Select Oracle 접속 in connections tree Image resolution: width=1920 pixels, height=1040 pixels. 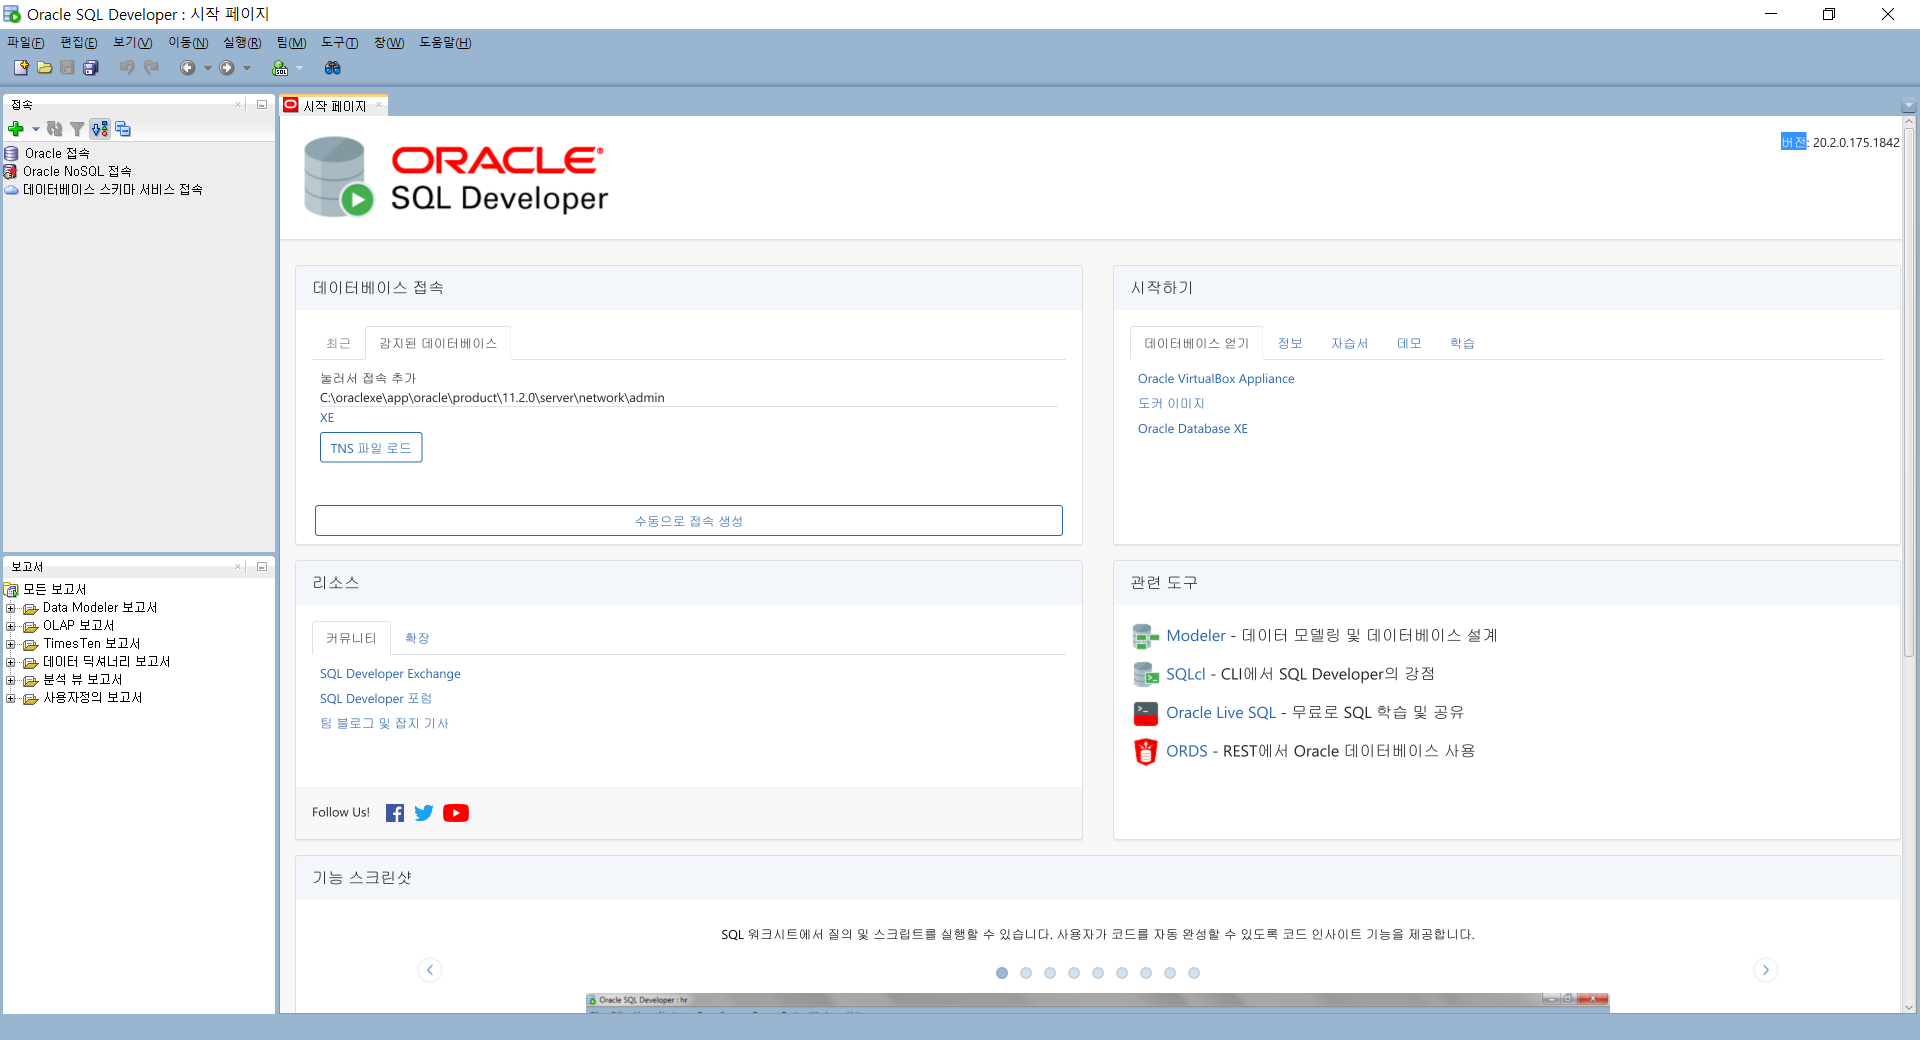point(57,154)
